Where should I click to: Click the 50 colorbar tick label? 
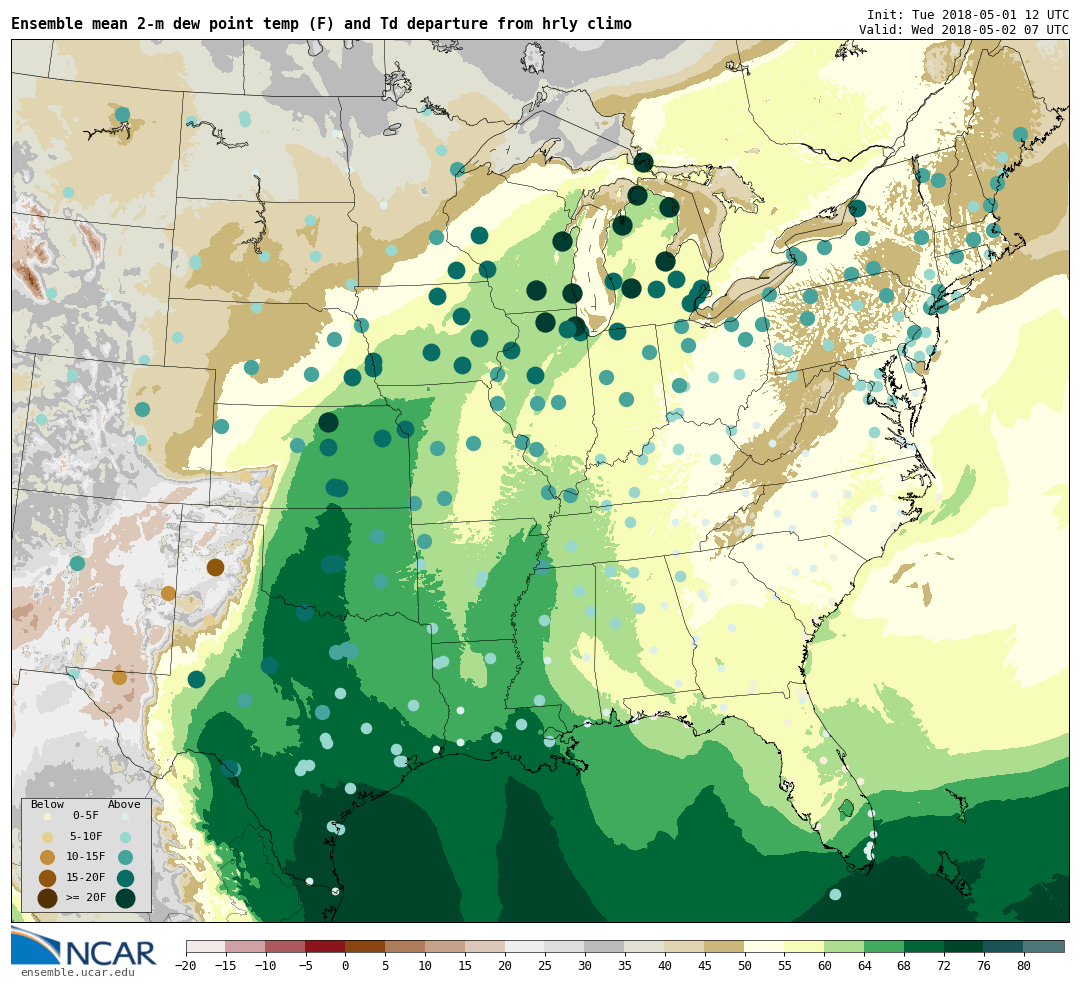point(745,966)
